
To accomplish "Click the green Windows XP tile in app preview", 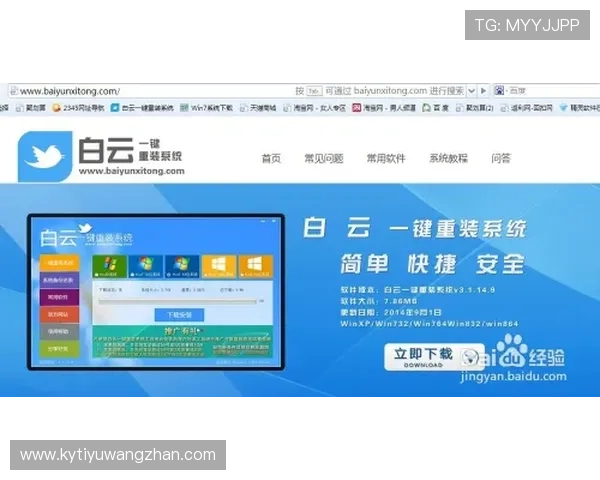I will click(109, 266).
